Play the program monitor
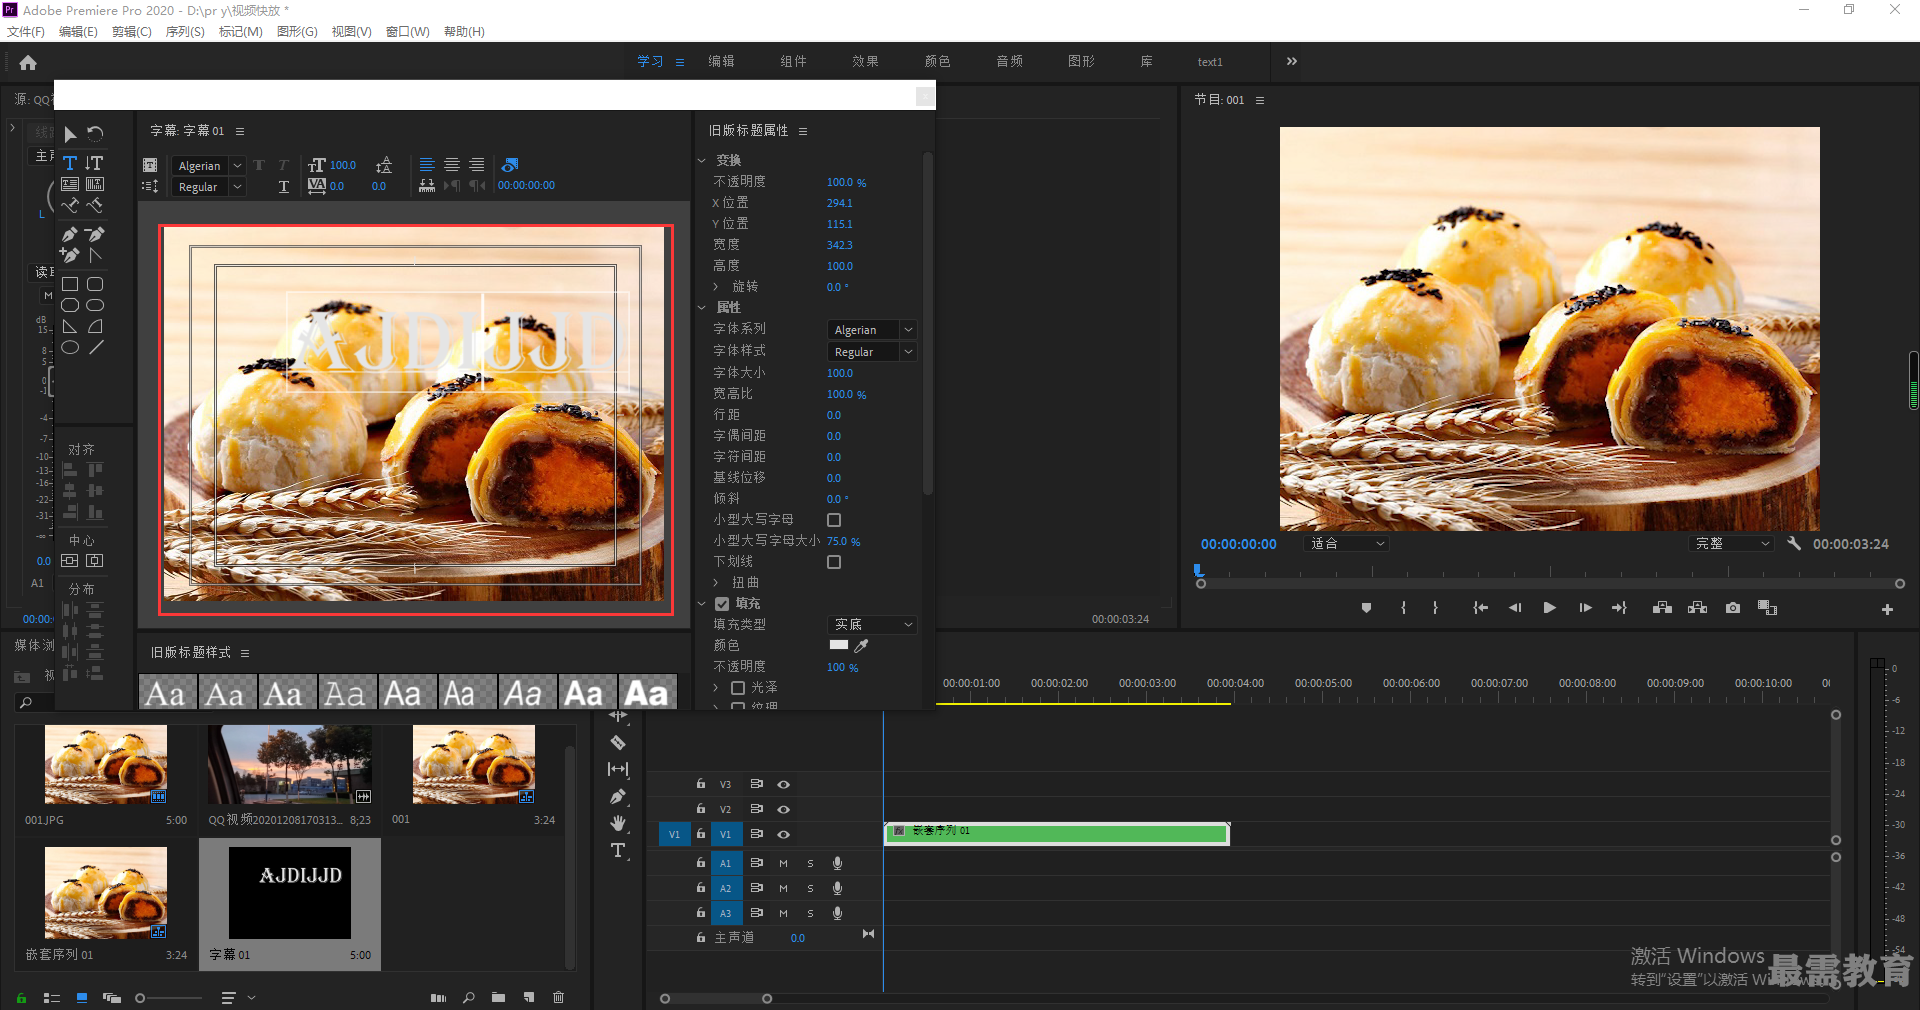 1549,608
